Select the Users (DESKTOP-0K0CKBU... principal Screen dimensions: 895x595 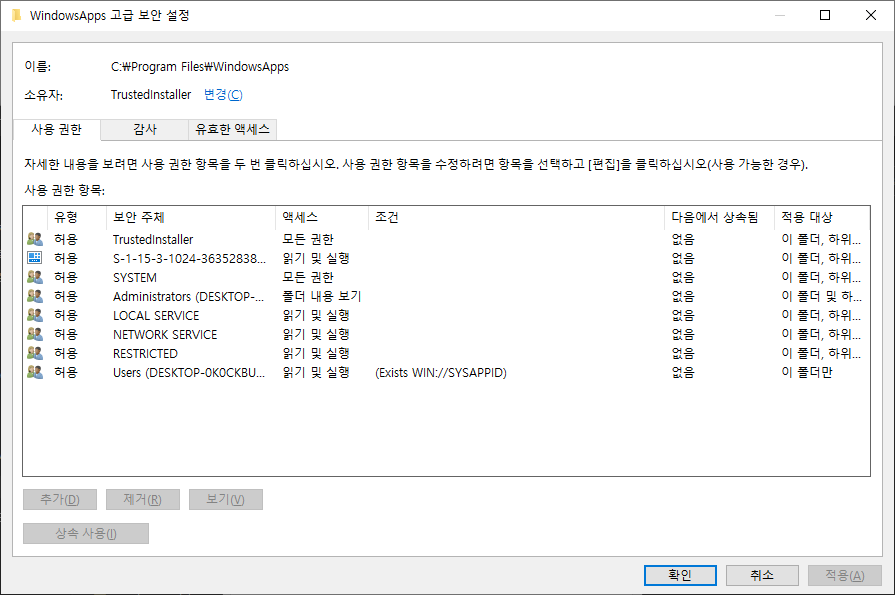[x=189, y=372]
